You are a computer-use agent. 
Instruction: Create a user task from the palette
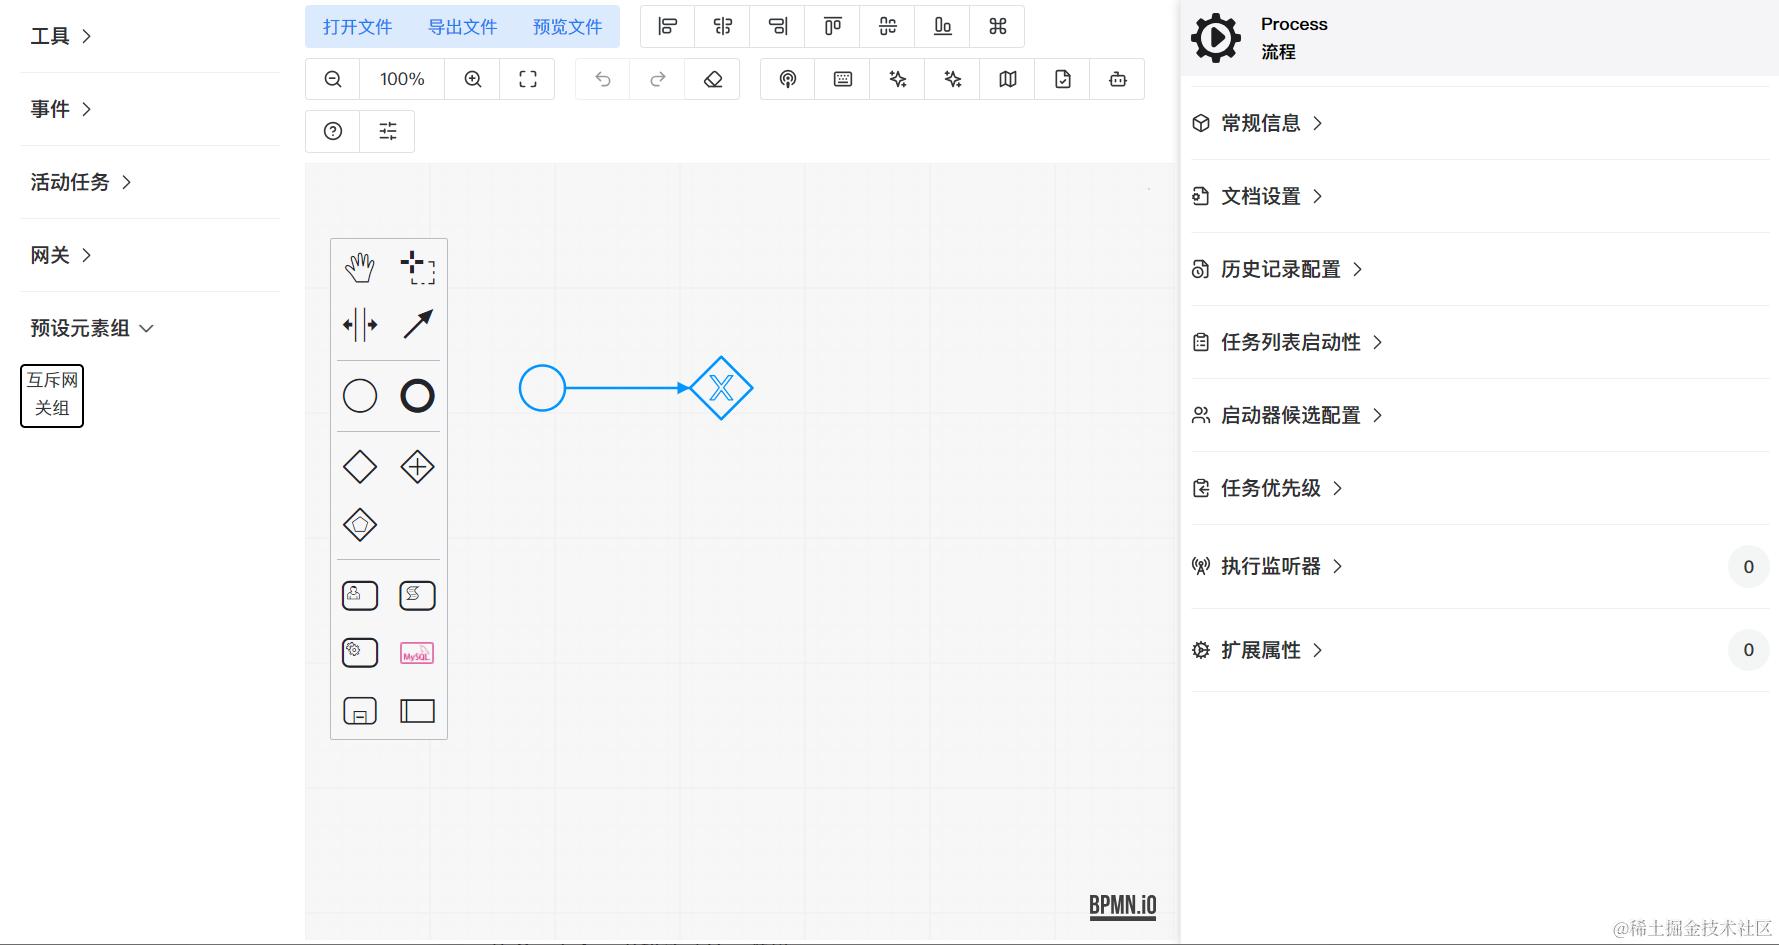[x=360, y=596]
